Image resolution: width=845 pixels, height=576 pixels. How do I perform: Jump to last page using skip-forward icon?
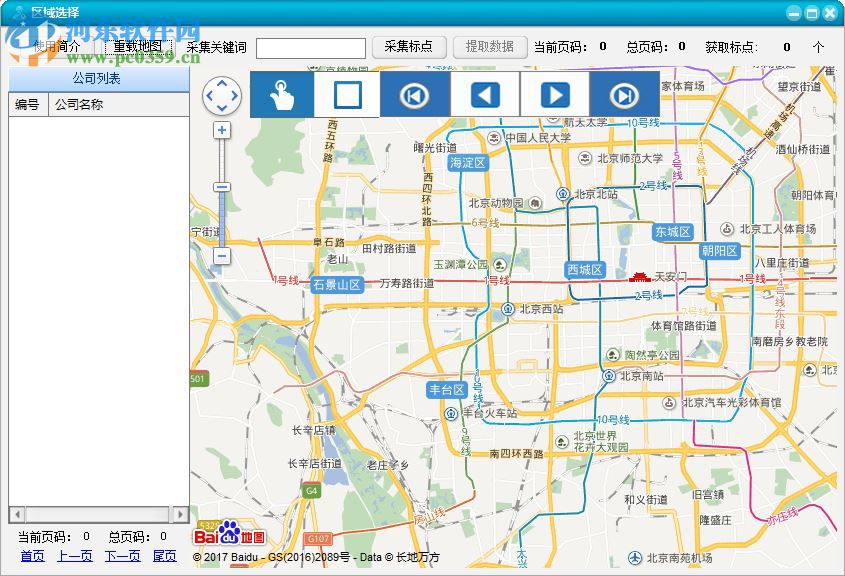coord(624,95)
